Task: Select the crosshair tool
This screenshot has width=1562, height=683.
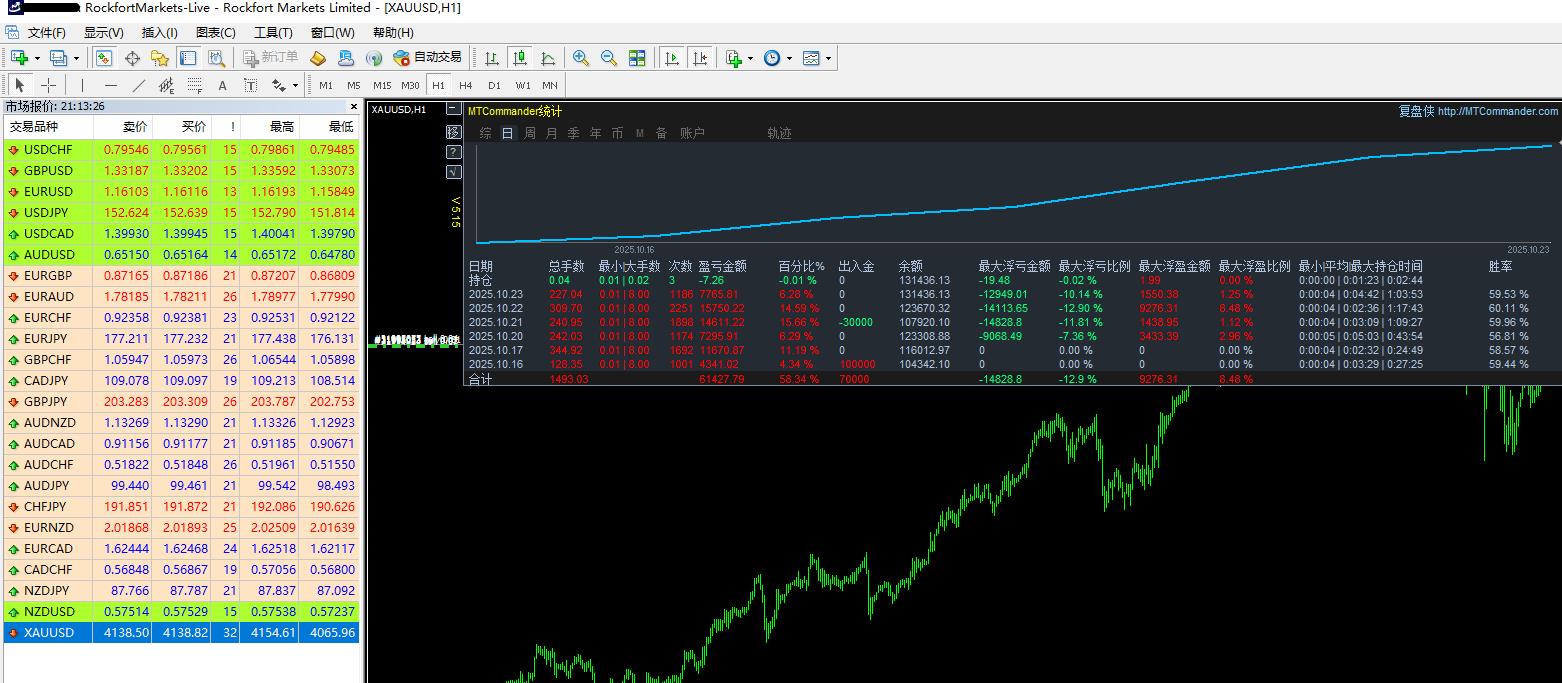Action: point(48,85)
